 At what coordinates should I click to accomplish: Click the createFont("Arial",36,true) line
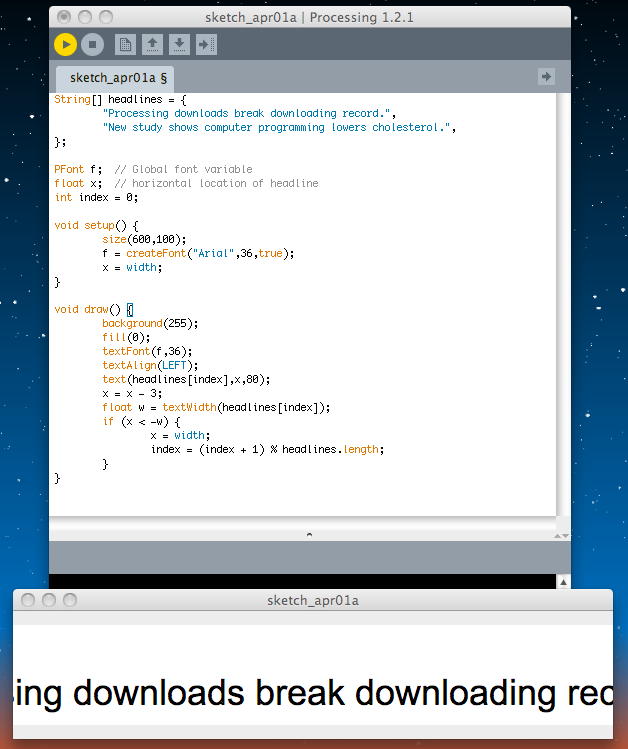pos(198,254)
